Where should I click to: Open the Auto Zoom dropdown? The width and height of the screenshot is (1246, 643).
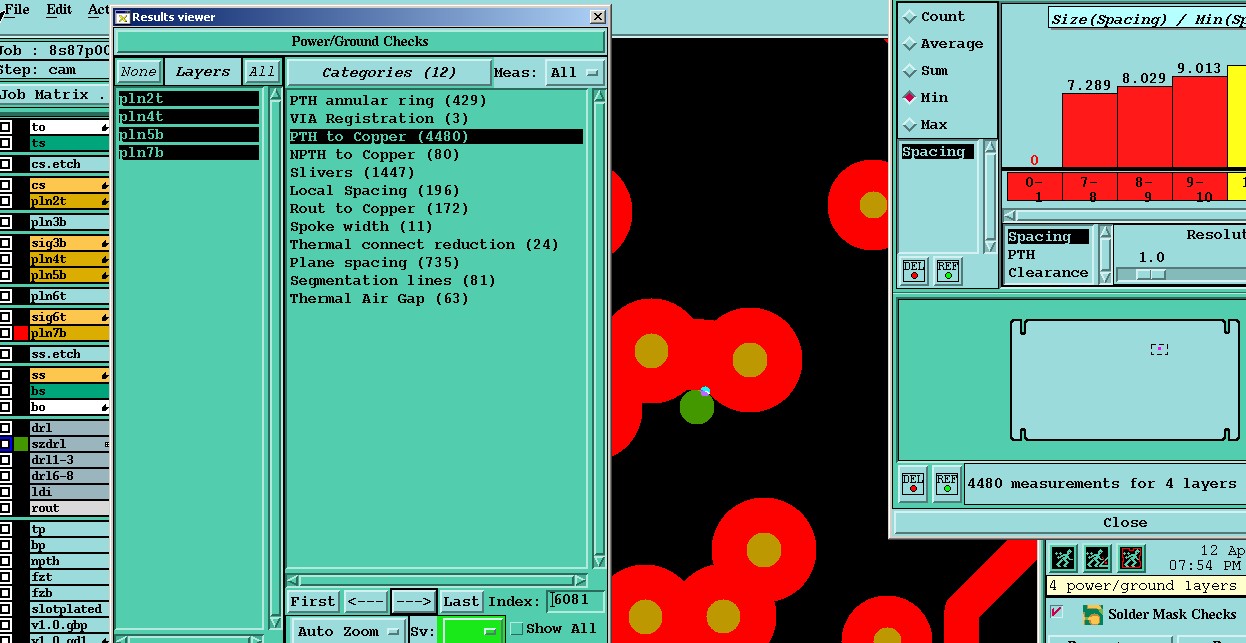coord(348,631)
